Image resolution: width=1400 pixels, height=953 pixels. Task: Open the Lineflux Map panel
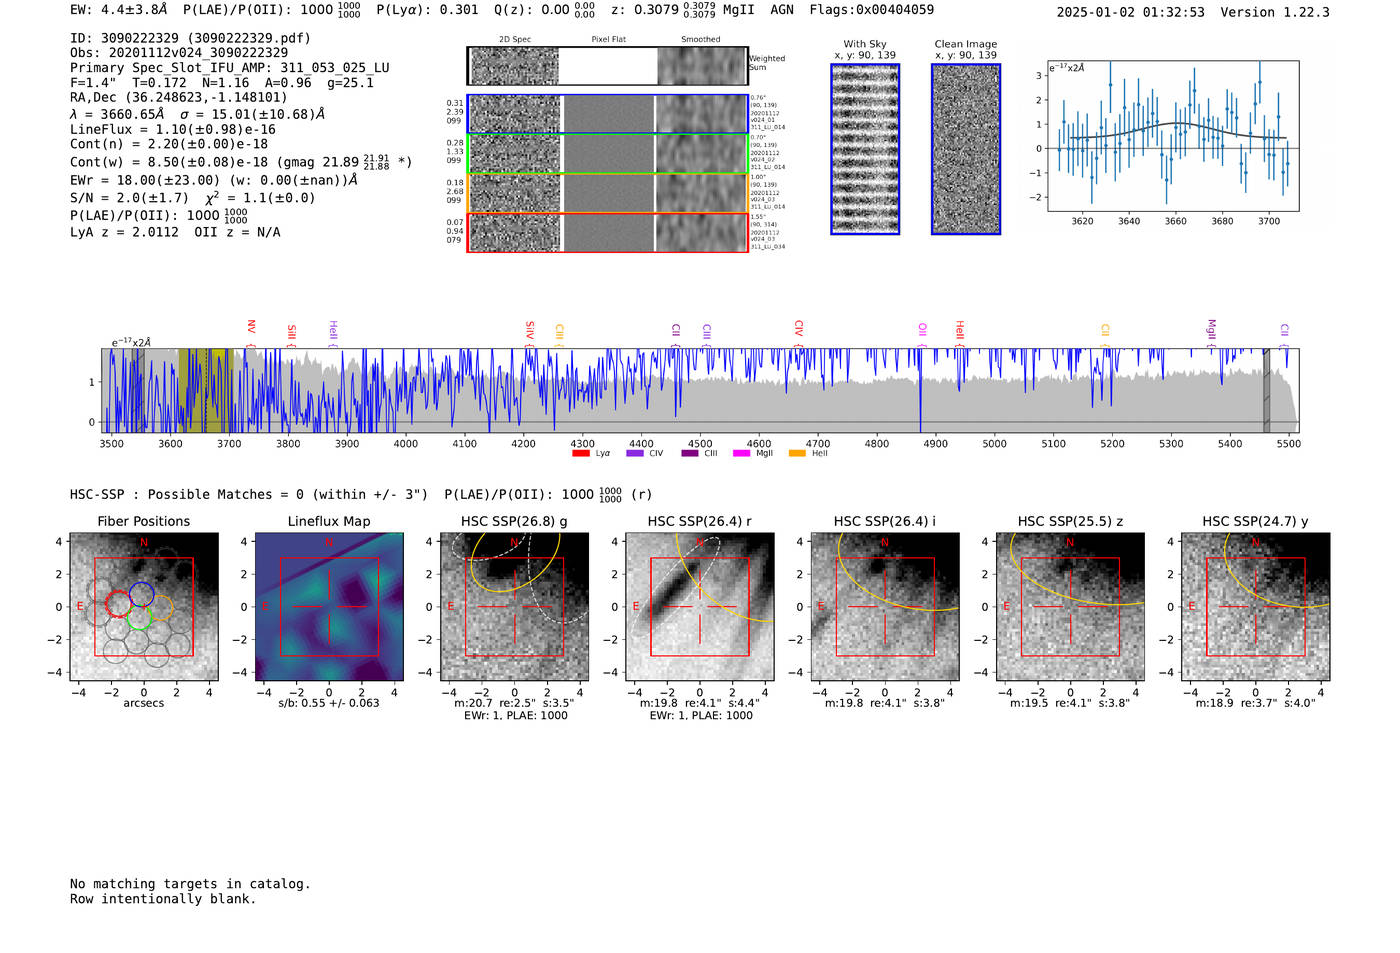[329, 606]
